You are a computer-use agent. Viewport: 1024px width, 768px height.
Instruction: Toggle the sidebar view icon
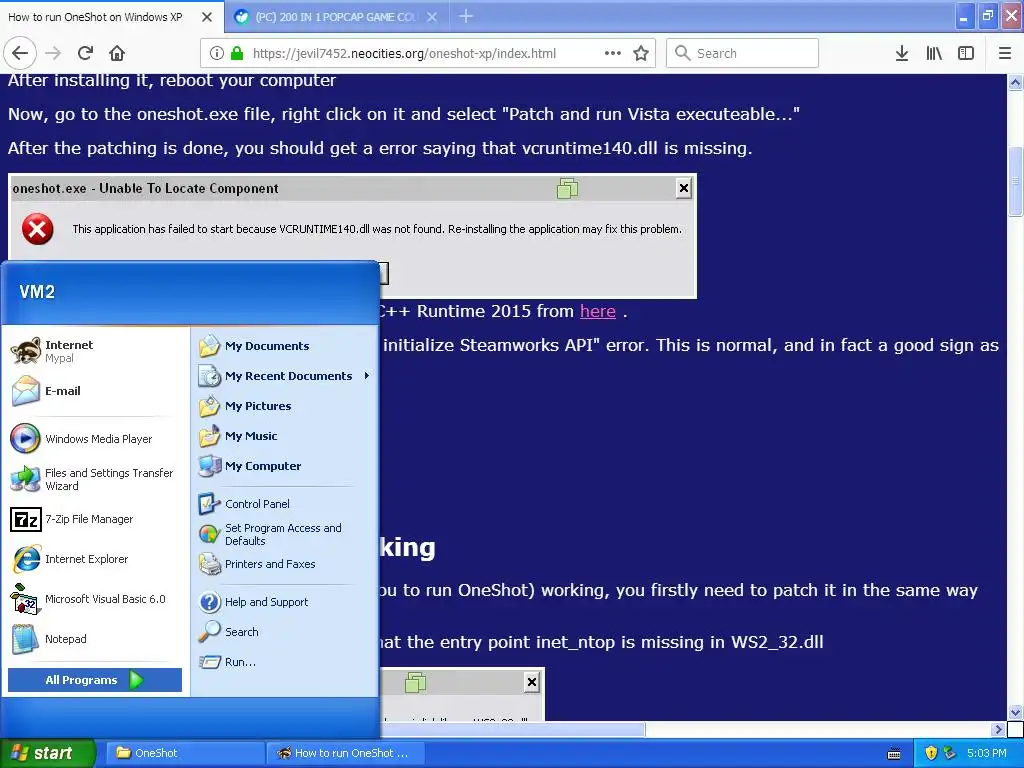point(966,53)
